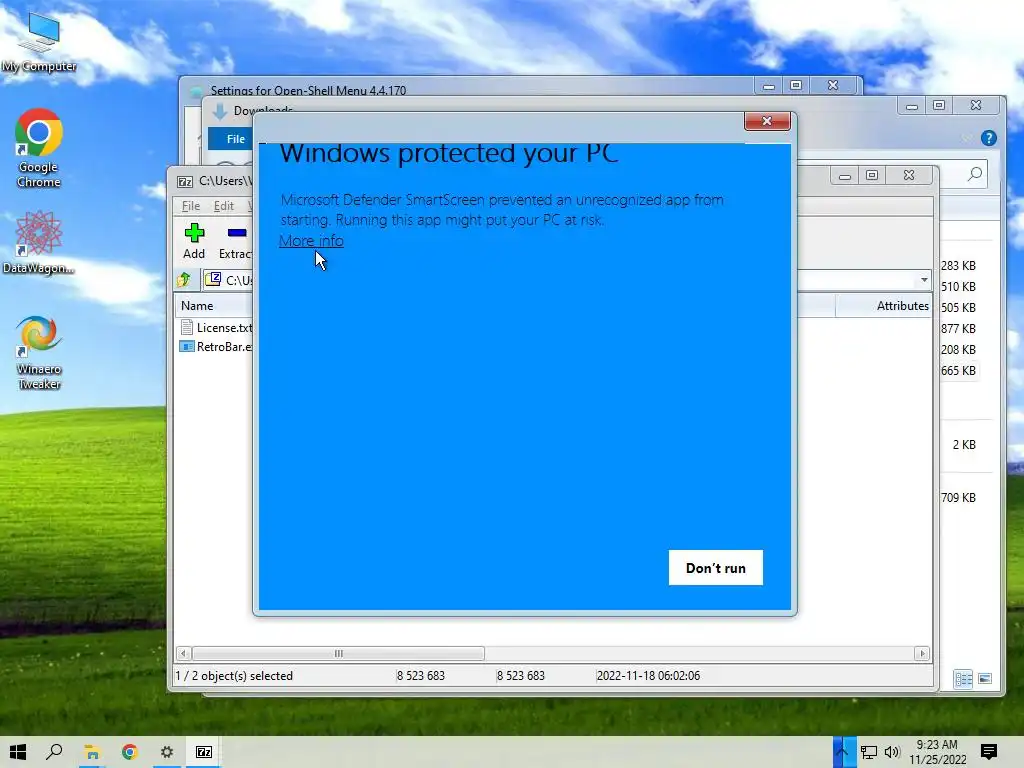Select the License.txt file row
The width and height of the screenshot is (1024, 768).
tap(216, 327)
